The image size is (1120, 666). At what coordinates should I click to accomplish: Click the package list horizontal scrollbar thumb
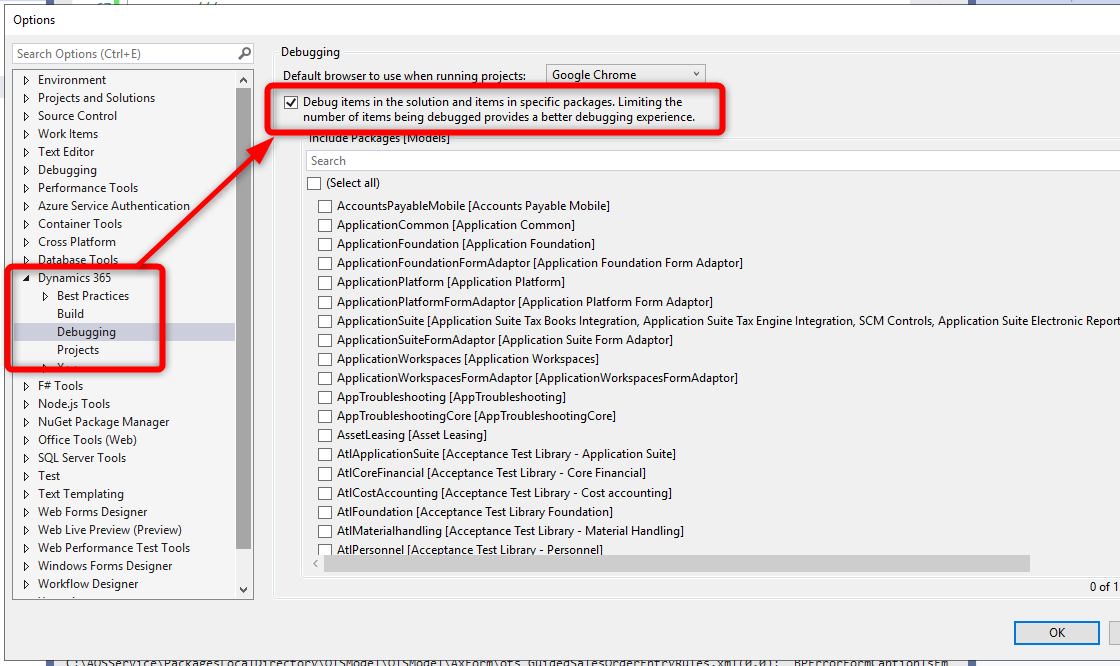coord(676,564)
